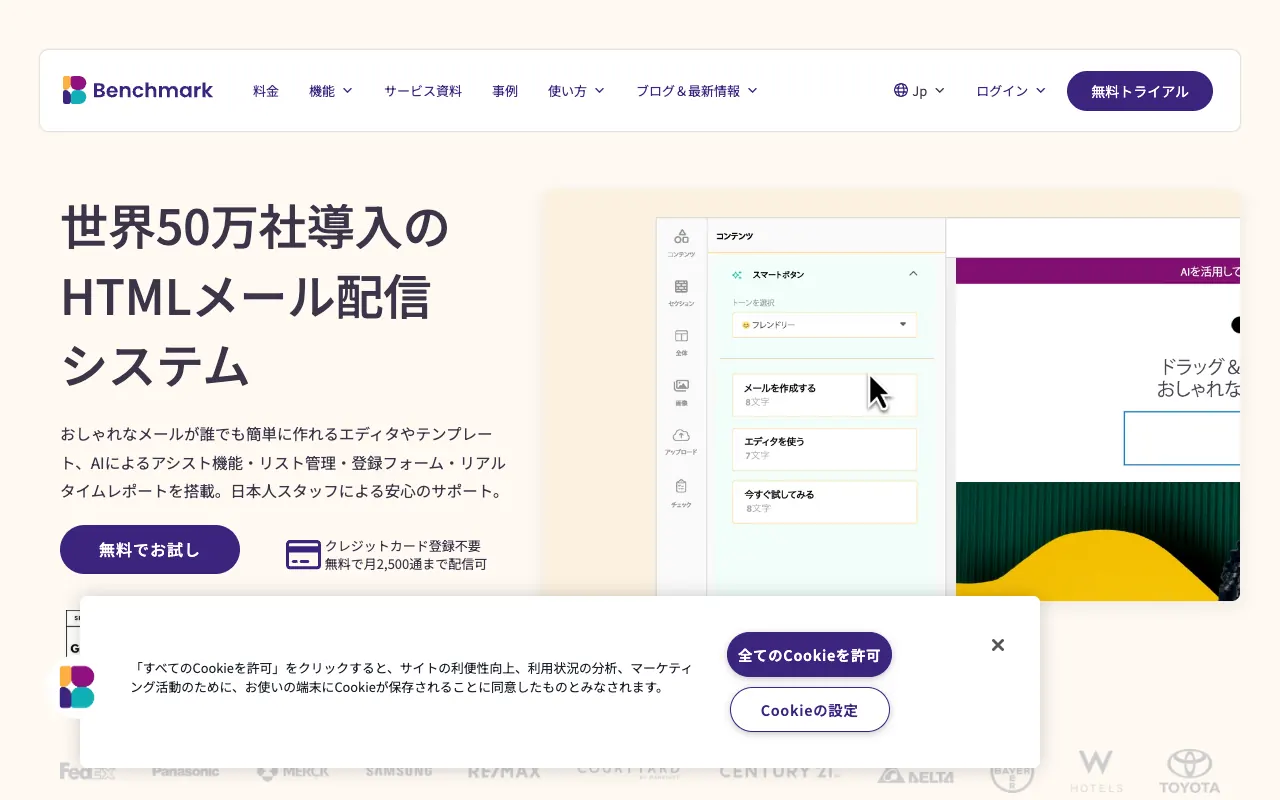This screenshot has height=800, width=1280.
Task: Open the Jp language selector
Action: (919, 91)
